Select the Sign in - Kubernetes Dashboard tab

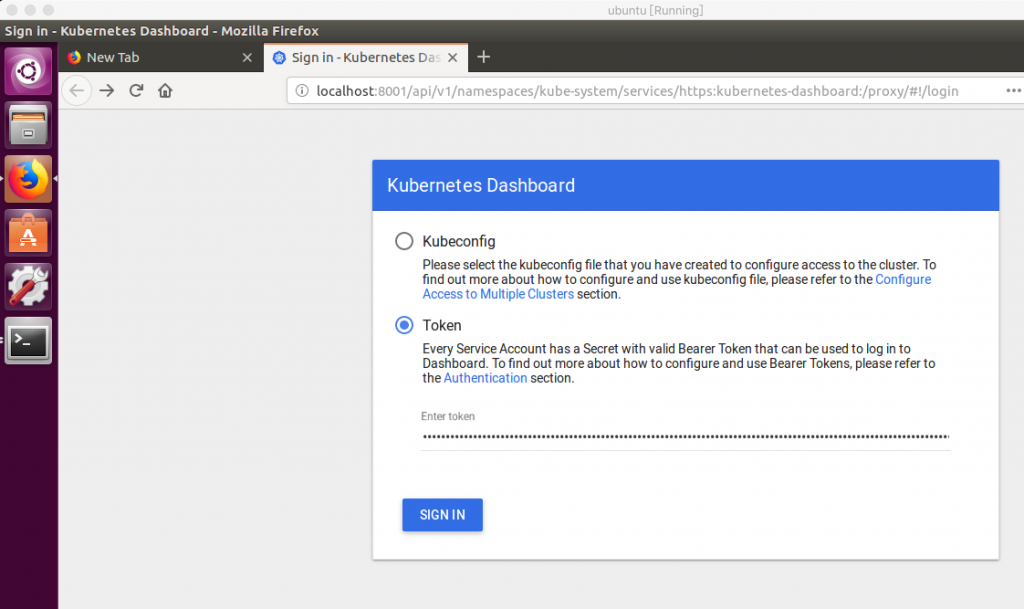pyautogui.click(x=366, y=57)
